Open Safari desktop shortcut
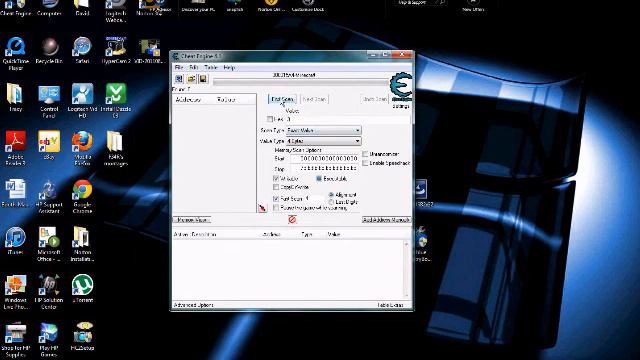 (82, 51)
